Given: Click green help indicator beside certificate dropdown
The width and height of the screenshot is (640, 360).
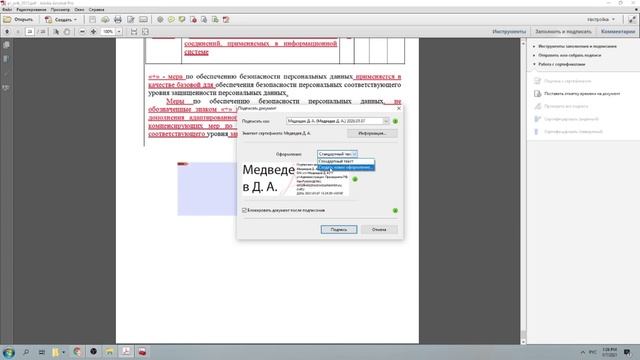Looking at the screenshot, I should (395, 121).
